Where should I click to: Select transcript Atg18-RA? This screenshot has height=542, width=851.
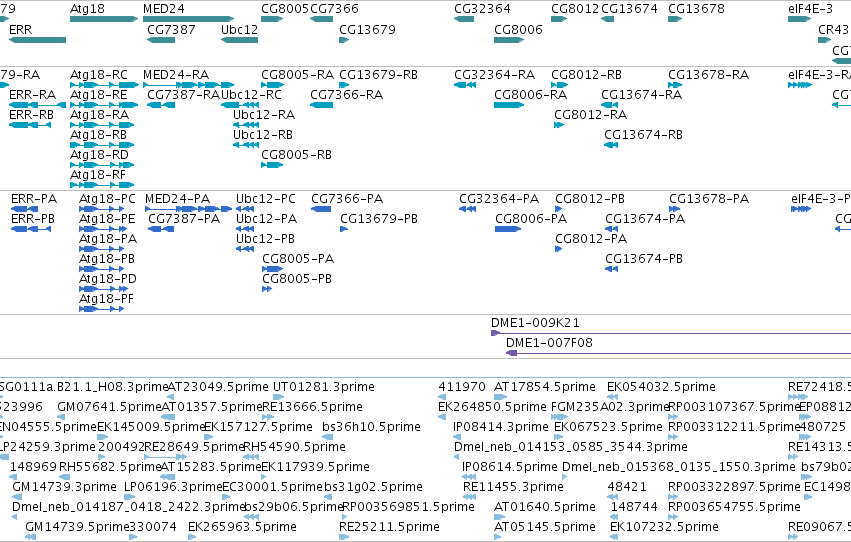click(99, 115)
